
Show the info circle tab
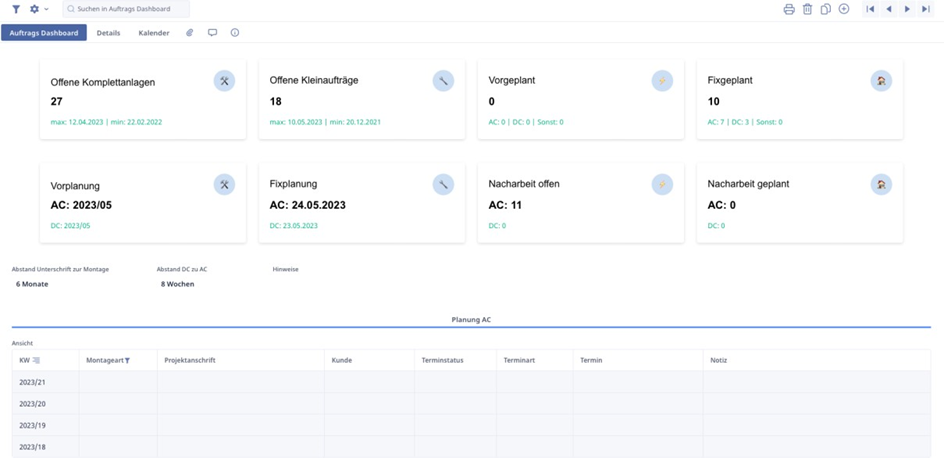click(x=235, y=33)
